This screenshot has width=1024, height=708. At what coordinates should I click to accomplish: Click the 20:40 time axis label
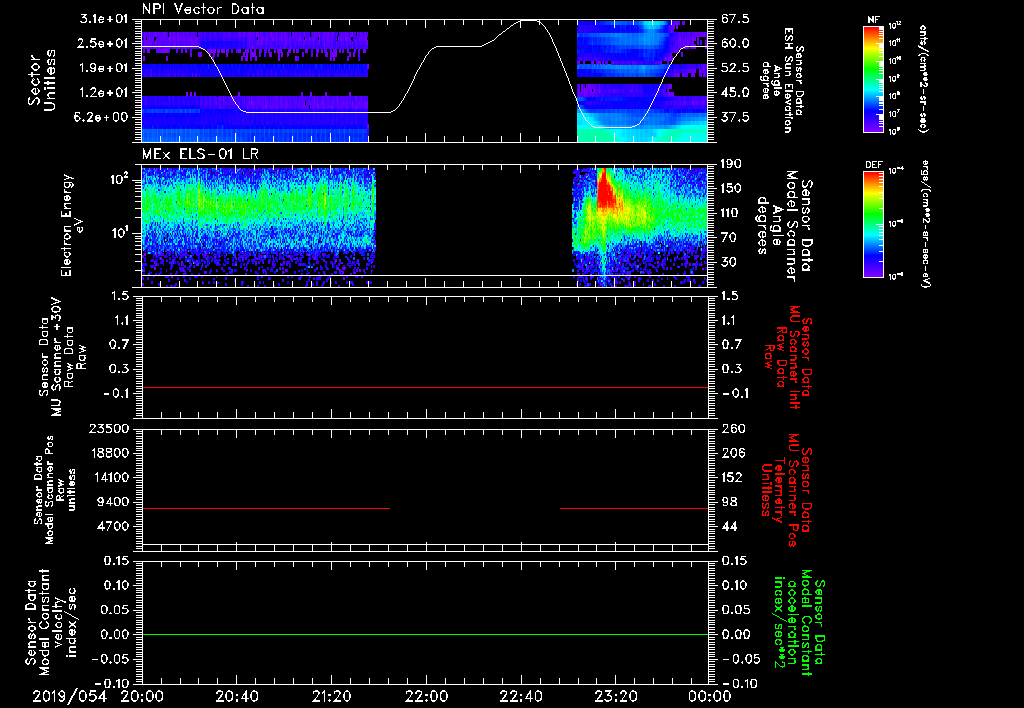coord(236,697)
